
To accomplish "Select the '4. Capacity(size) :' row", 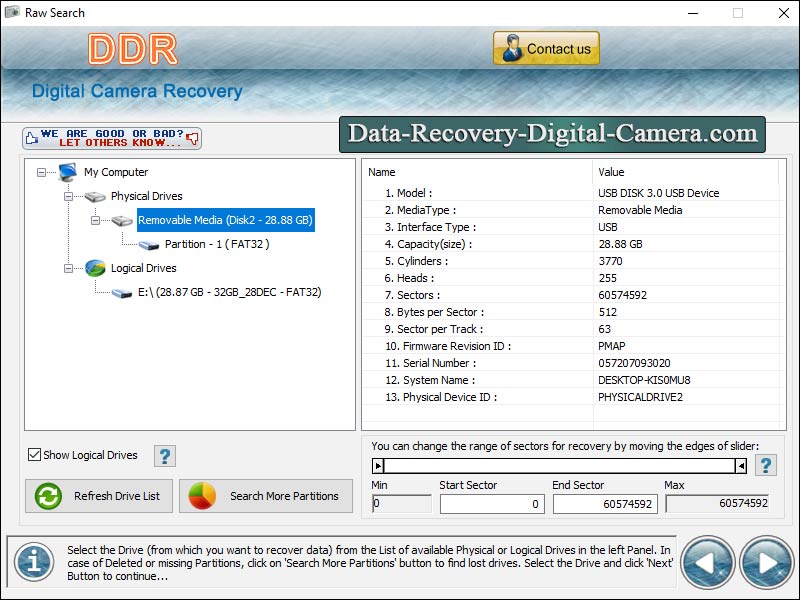I will pyautogui.click(x=571, y=244).
